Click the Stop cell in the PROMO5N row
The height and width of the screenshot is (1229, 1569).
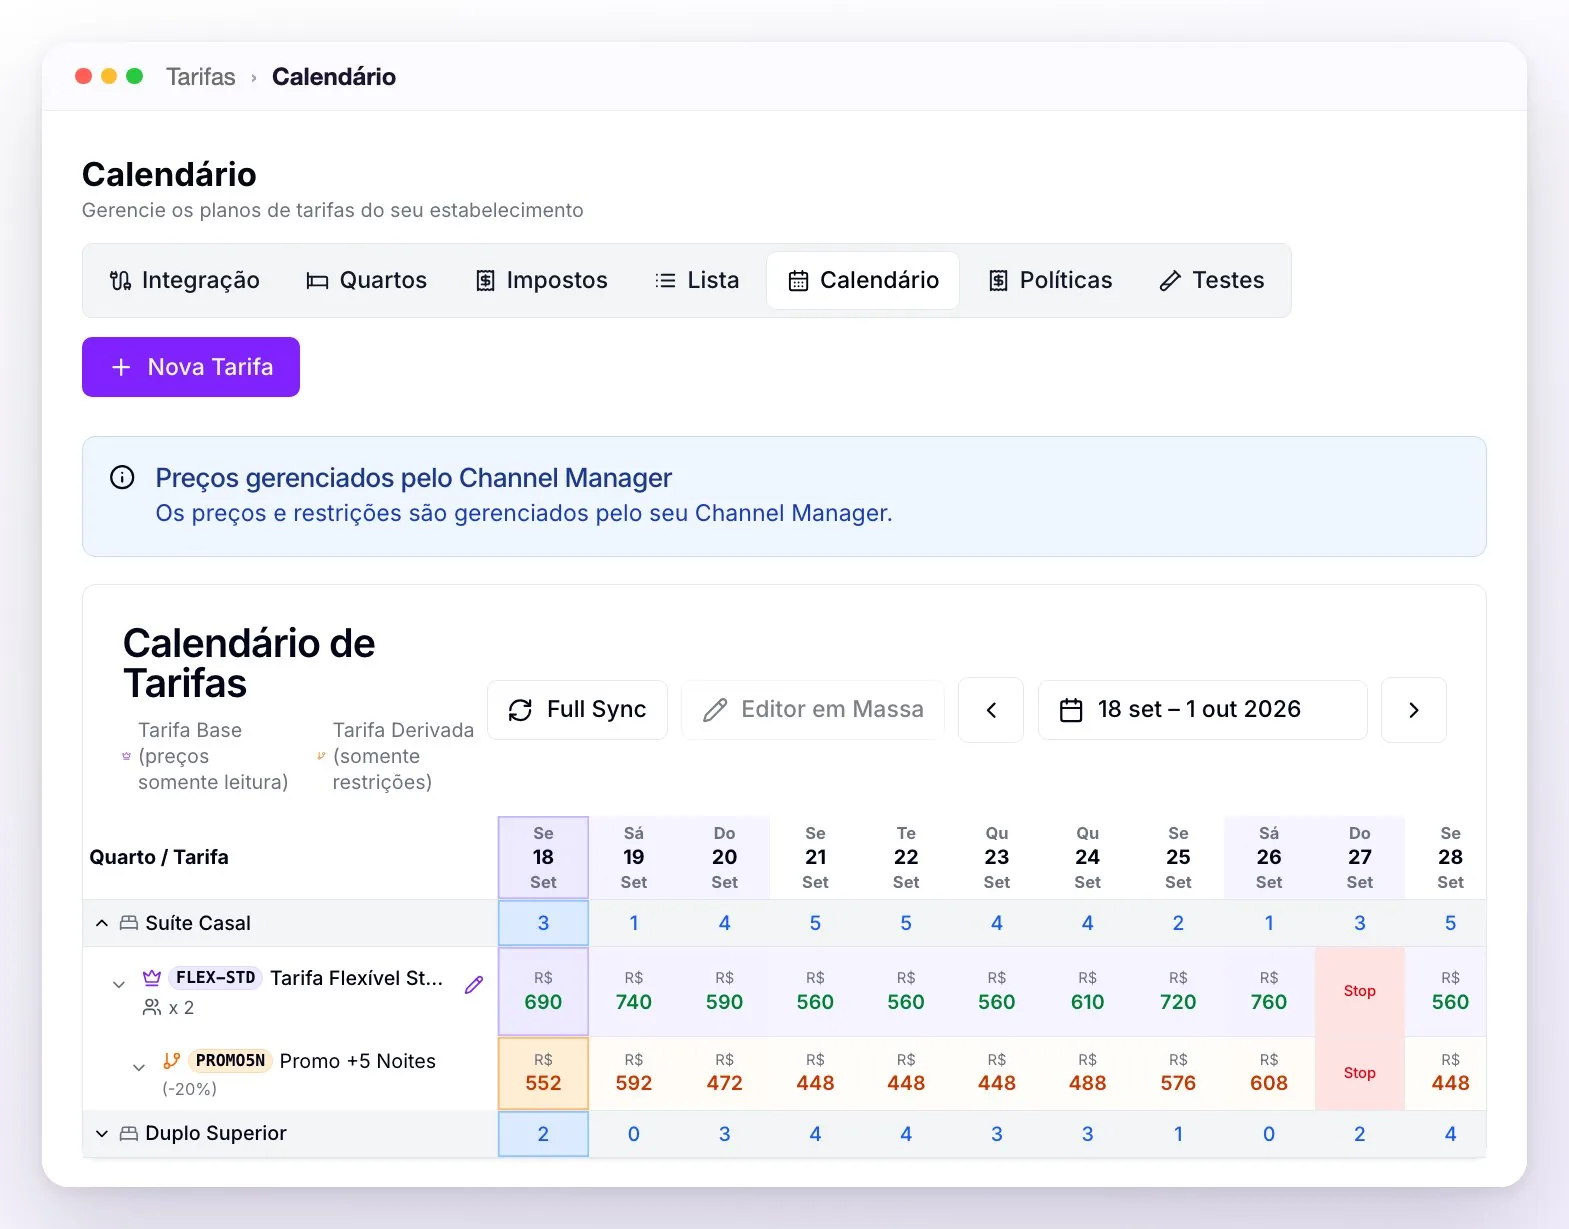1360,1073
